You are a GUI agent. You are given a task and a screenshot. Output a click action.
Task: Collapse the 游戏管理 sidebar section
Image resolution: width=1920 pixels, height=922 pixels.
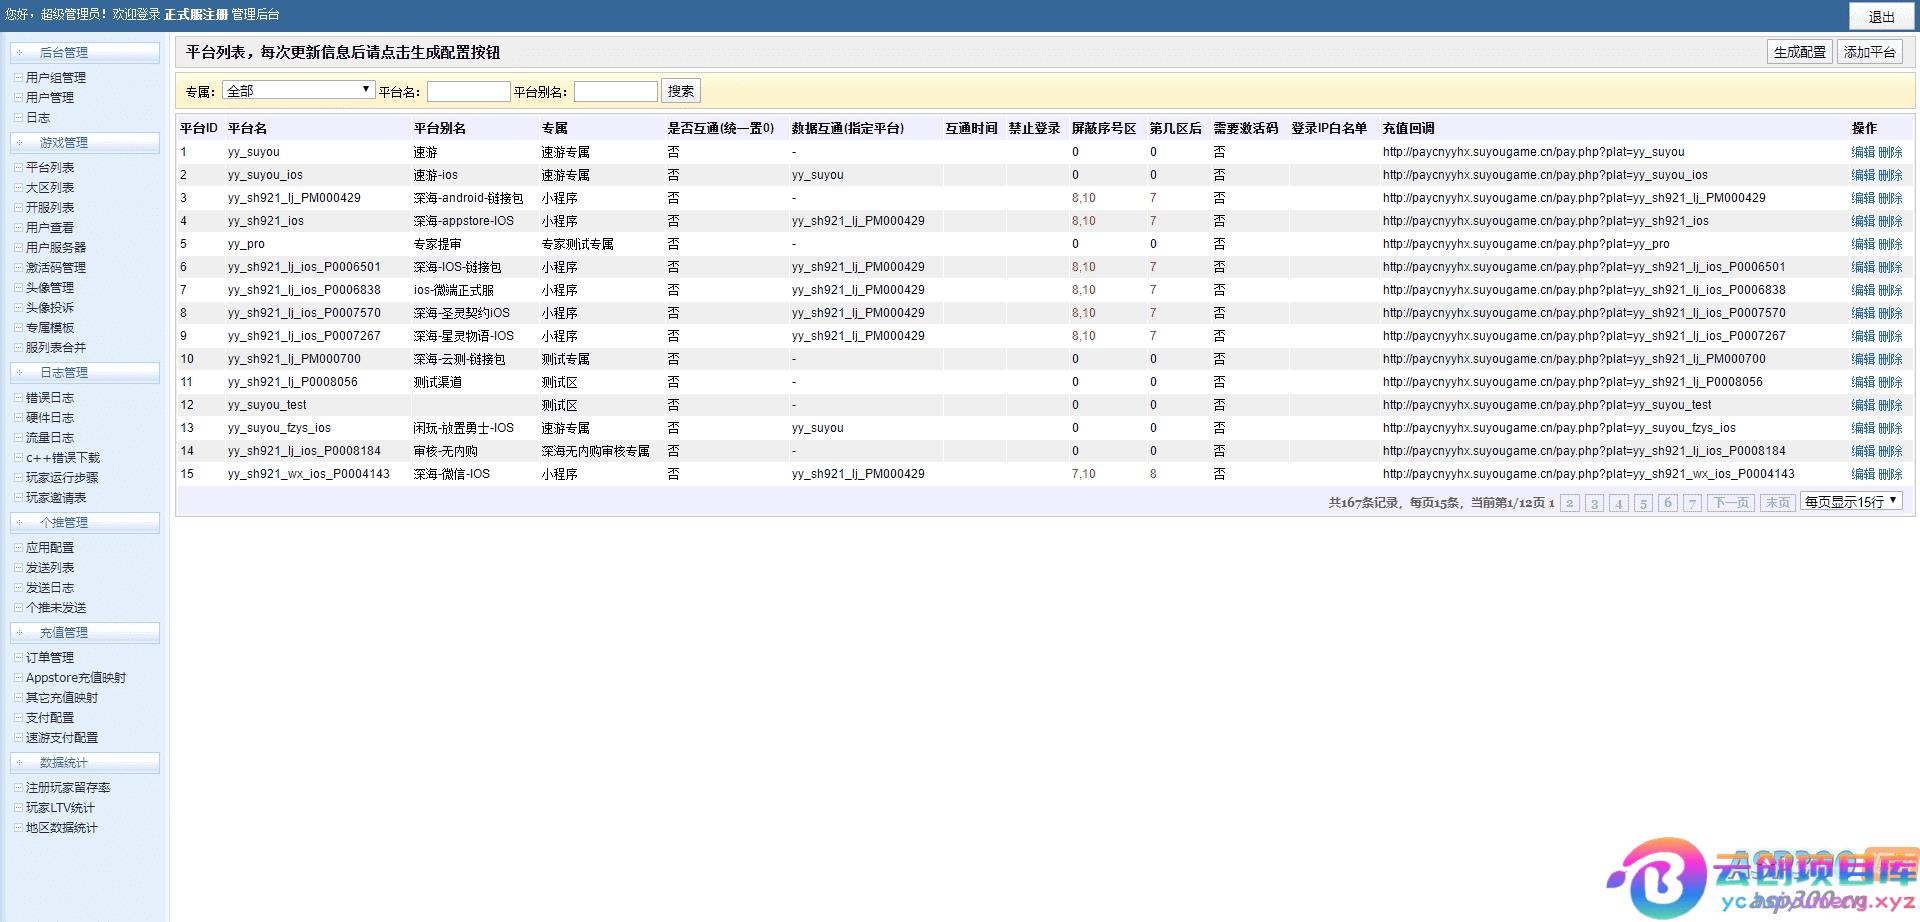click(x=84, y=143)
